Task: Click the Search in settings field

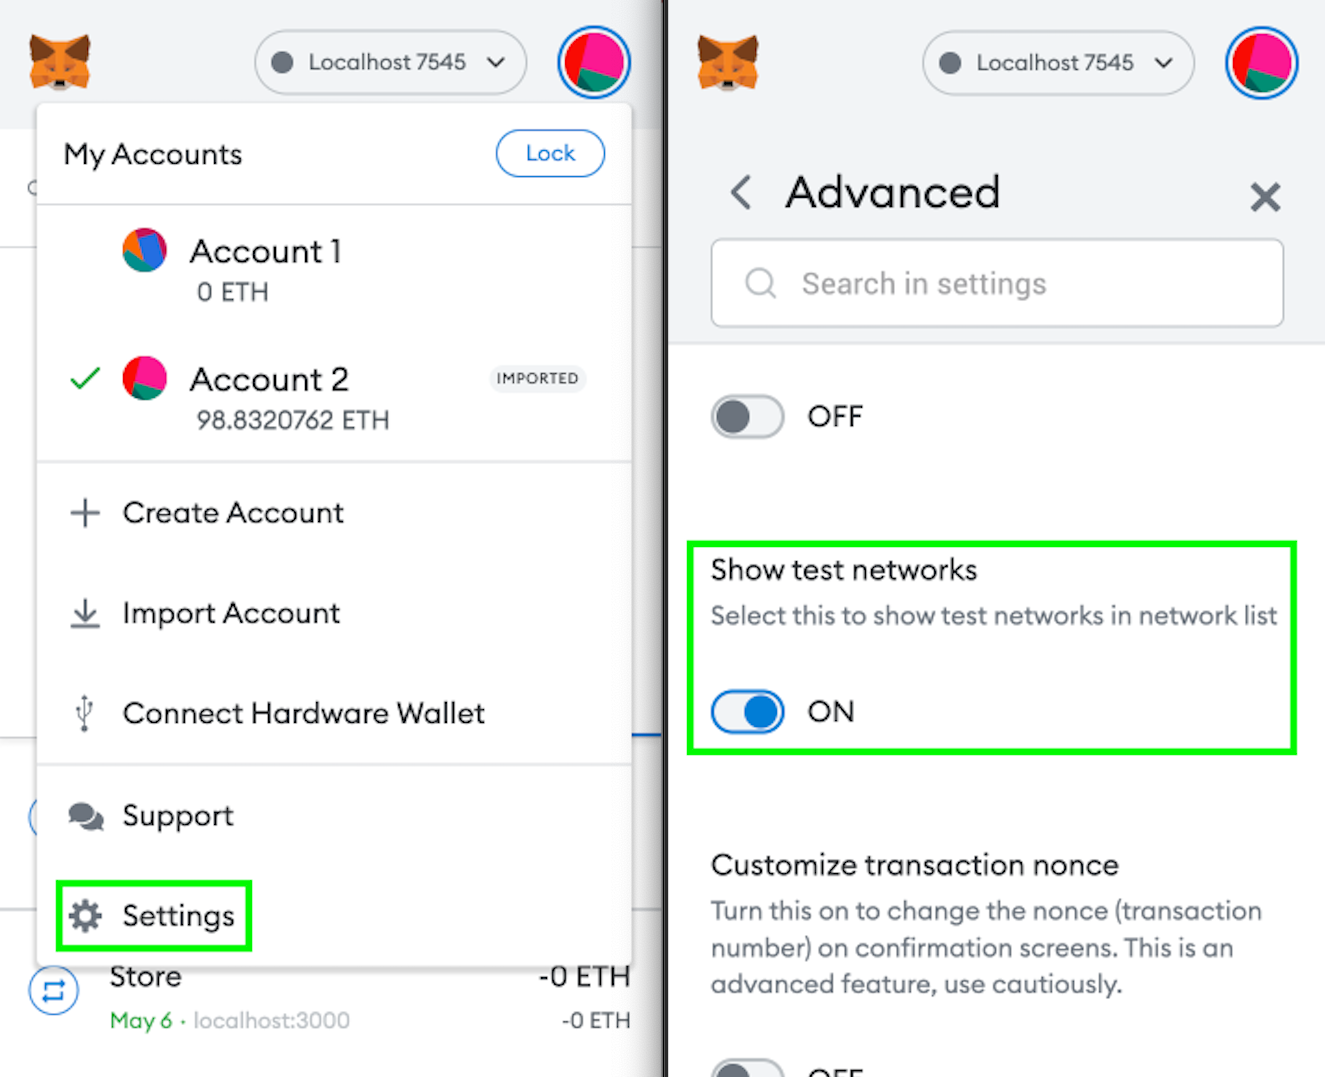Action: pyautogui.click(x=997, y=283)
